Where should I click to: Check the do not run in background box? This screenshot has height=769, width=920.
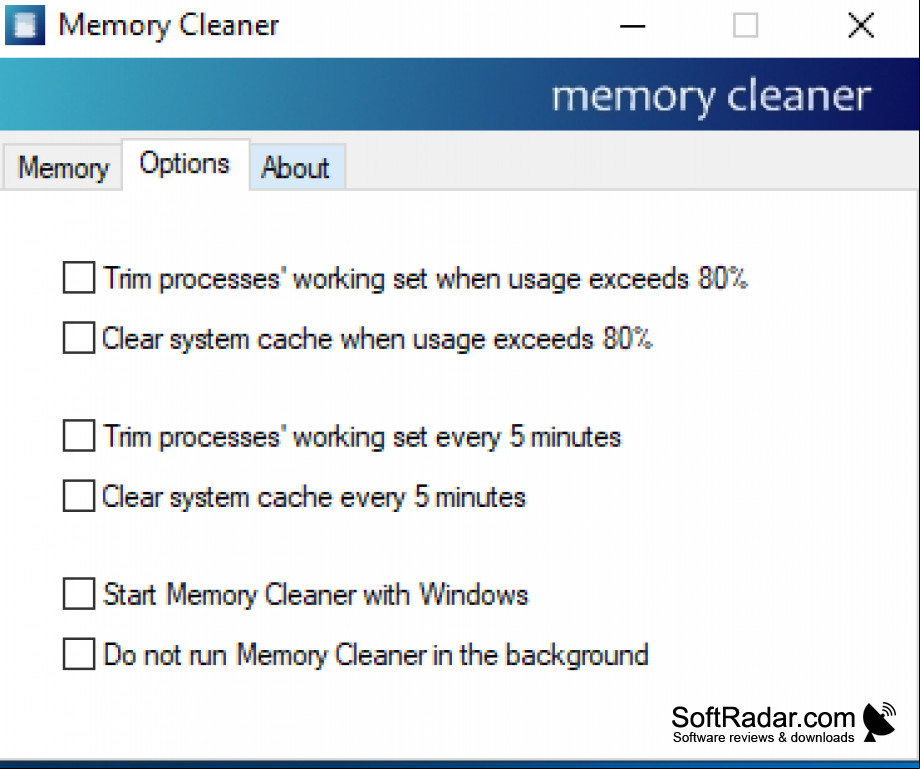pos(79,654)
